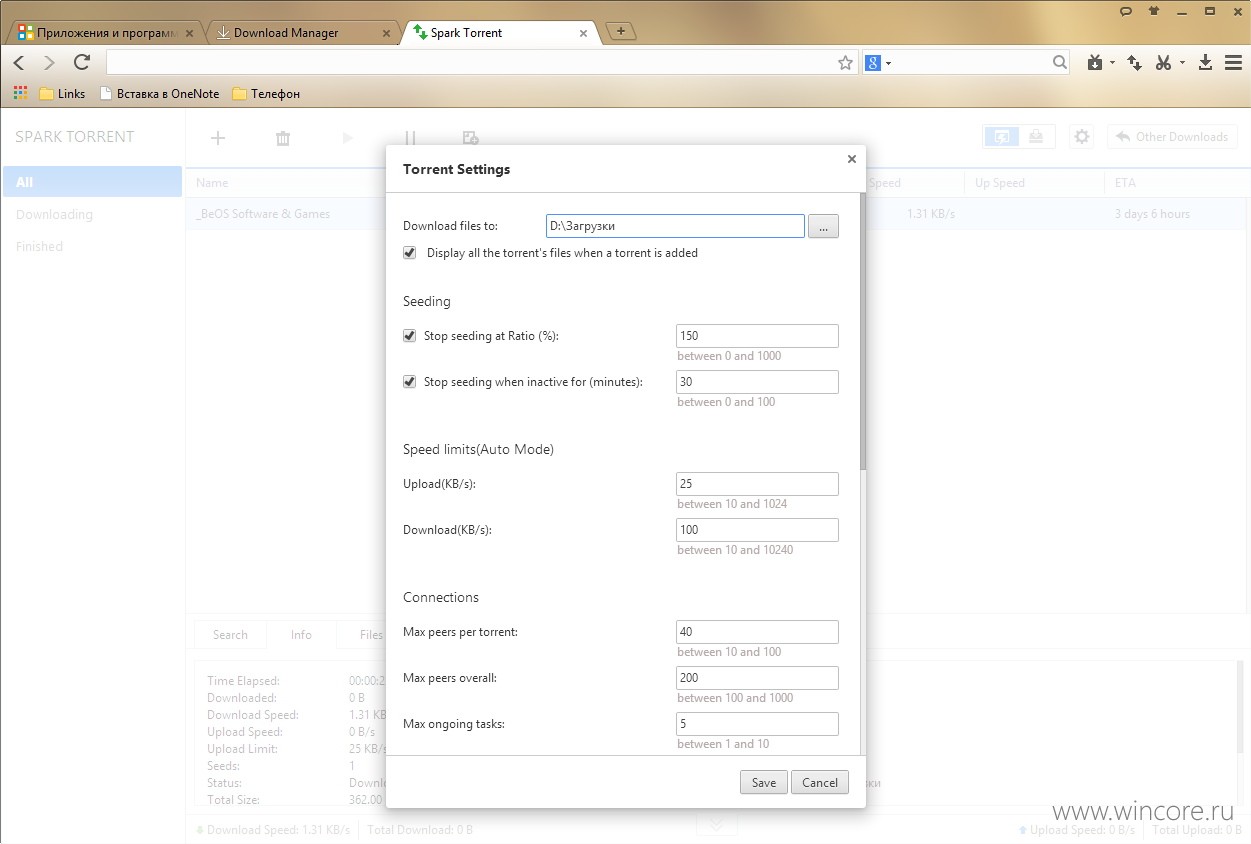Click the Max ongoing tasks field
The height and width of the screenshot is (844, 1251).
(x=757, y=724)
